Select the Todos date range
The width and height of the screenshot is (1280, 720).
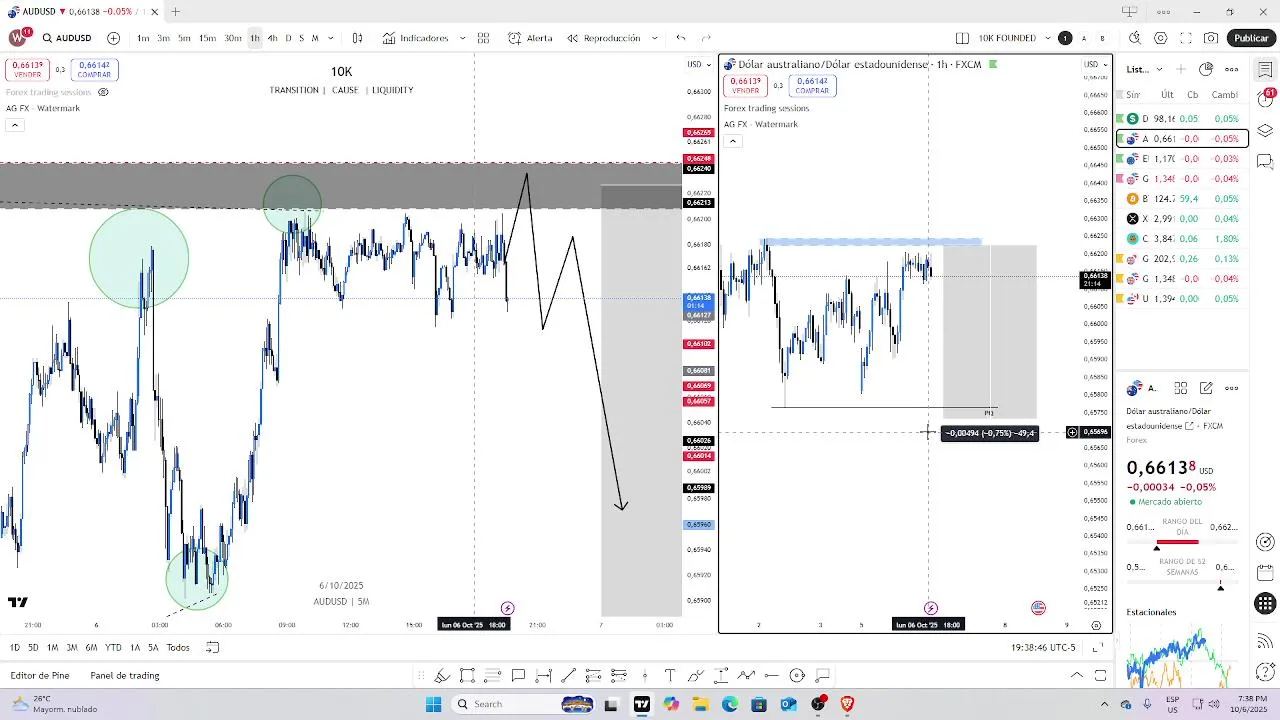pyautogui.click(x=178, y=647)
